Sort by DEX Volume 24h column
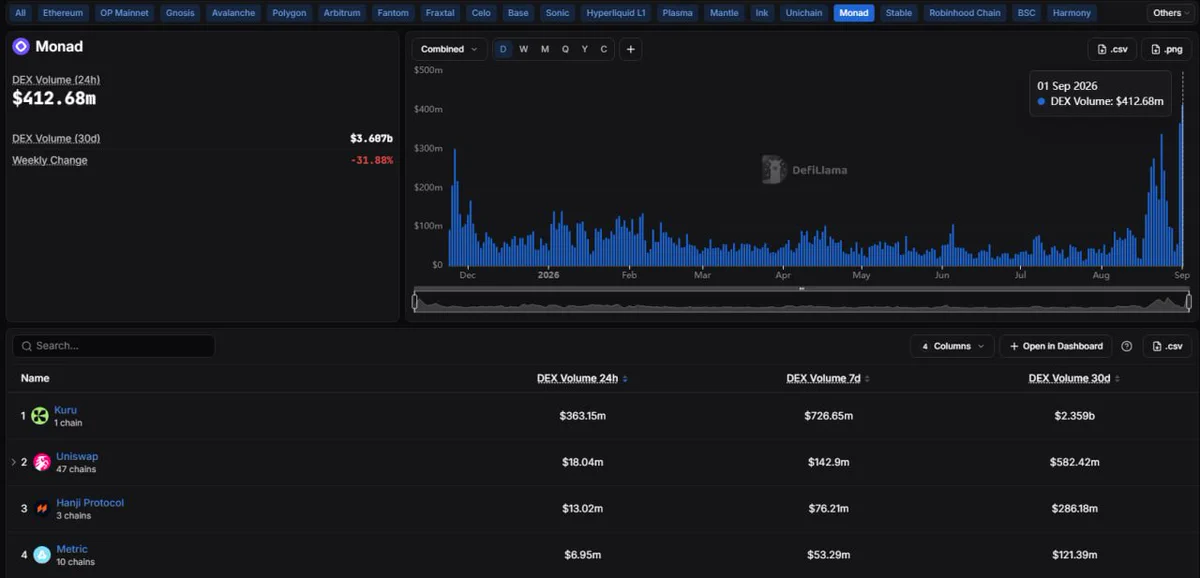 point(582,378)
